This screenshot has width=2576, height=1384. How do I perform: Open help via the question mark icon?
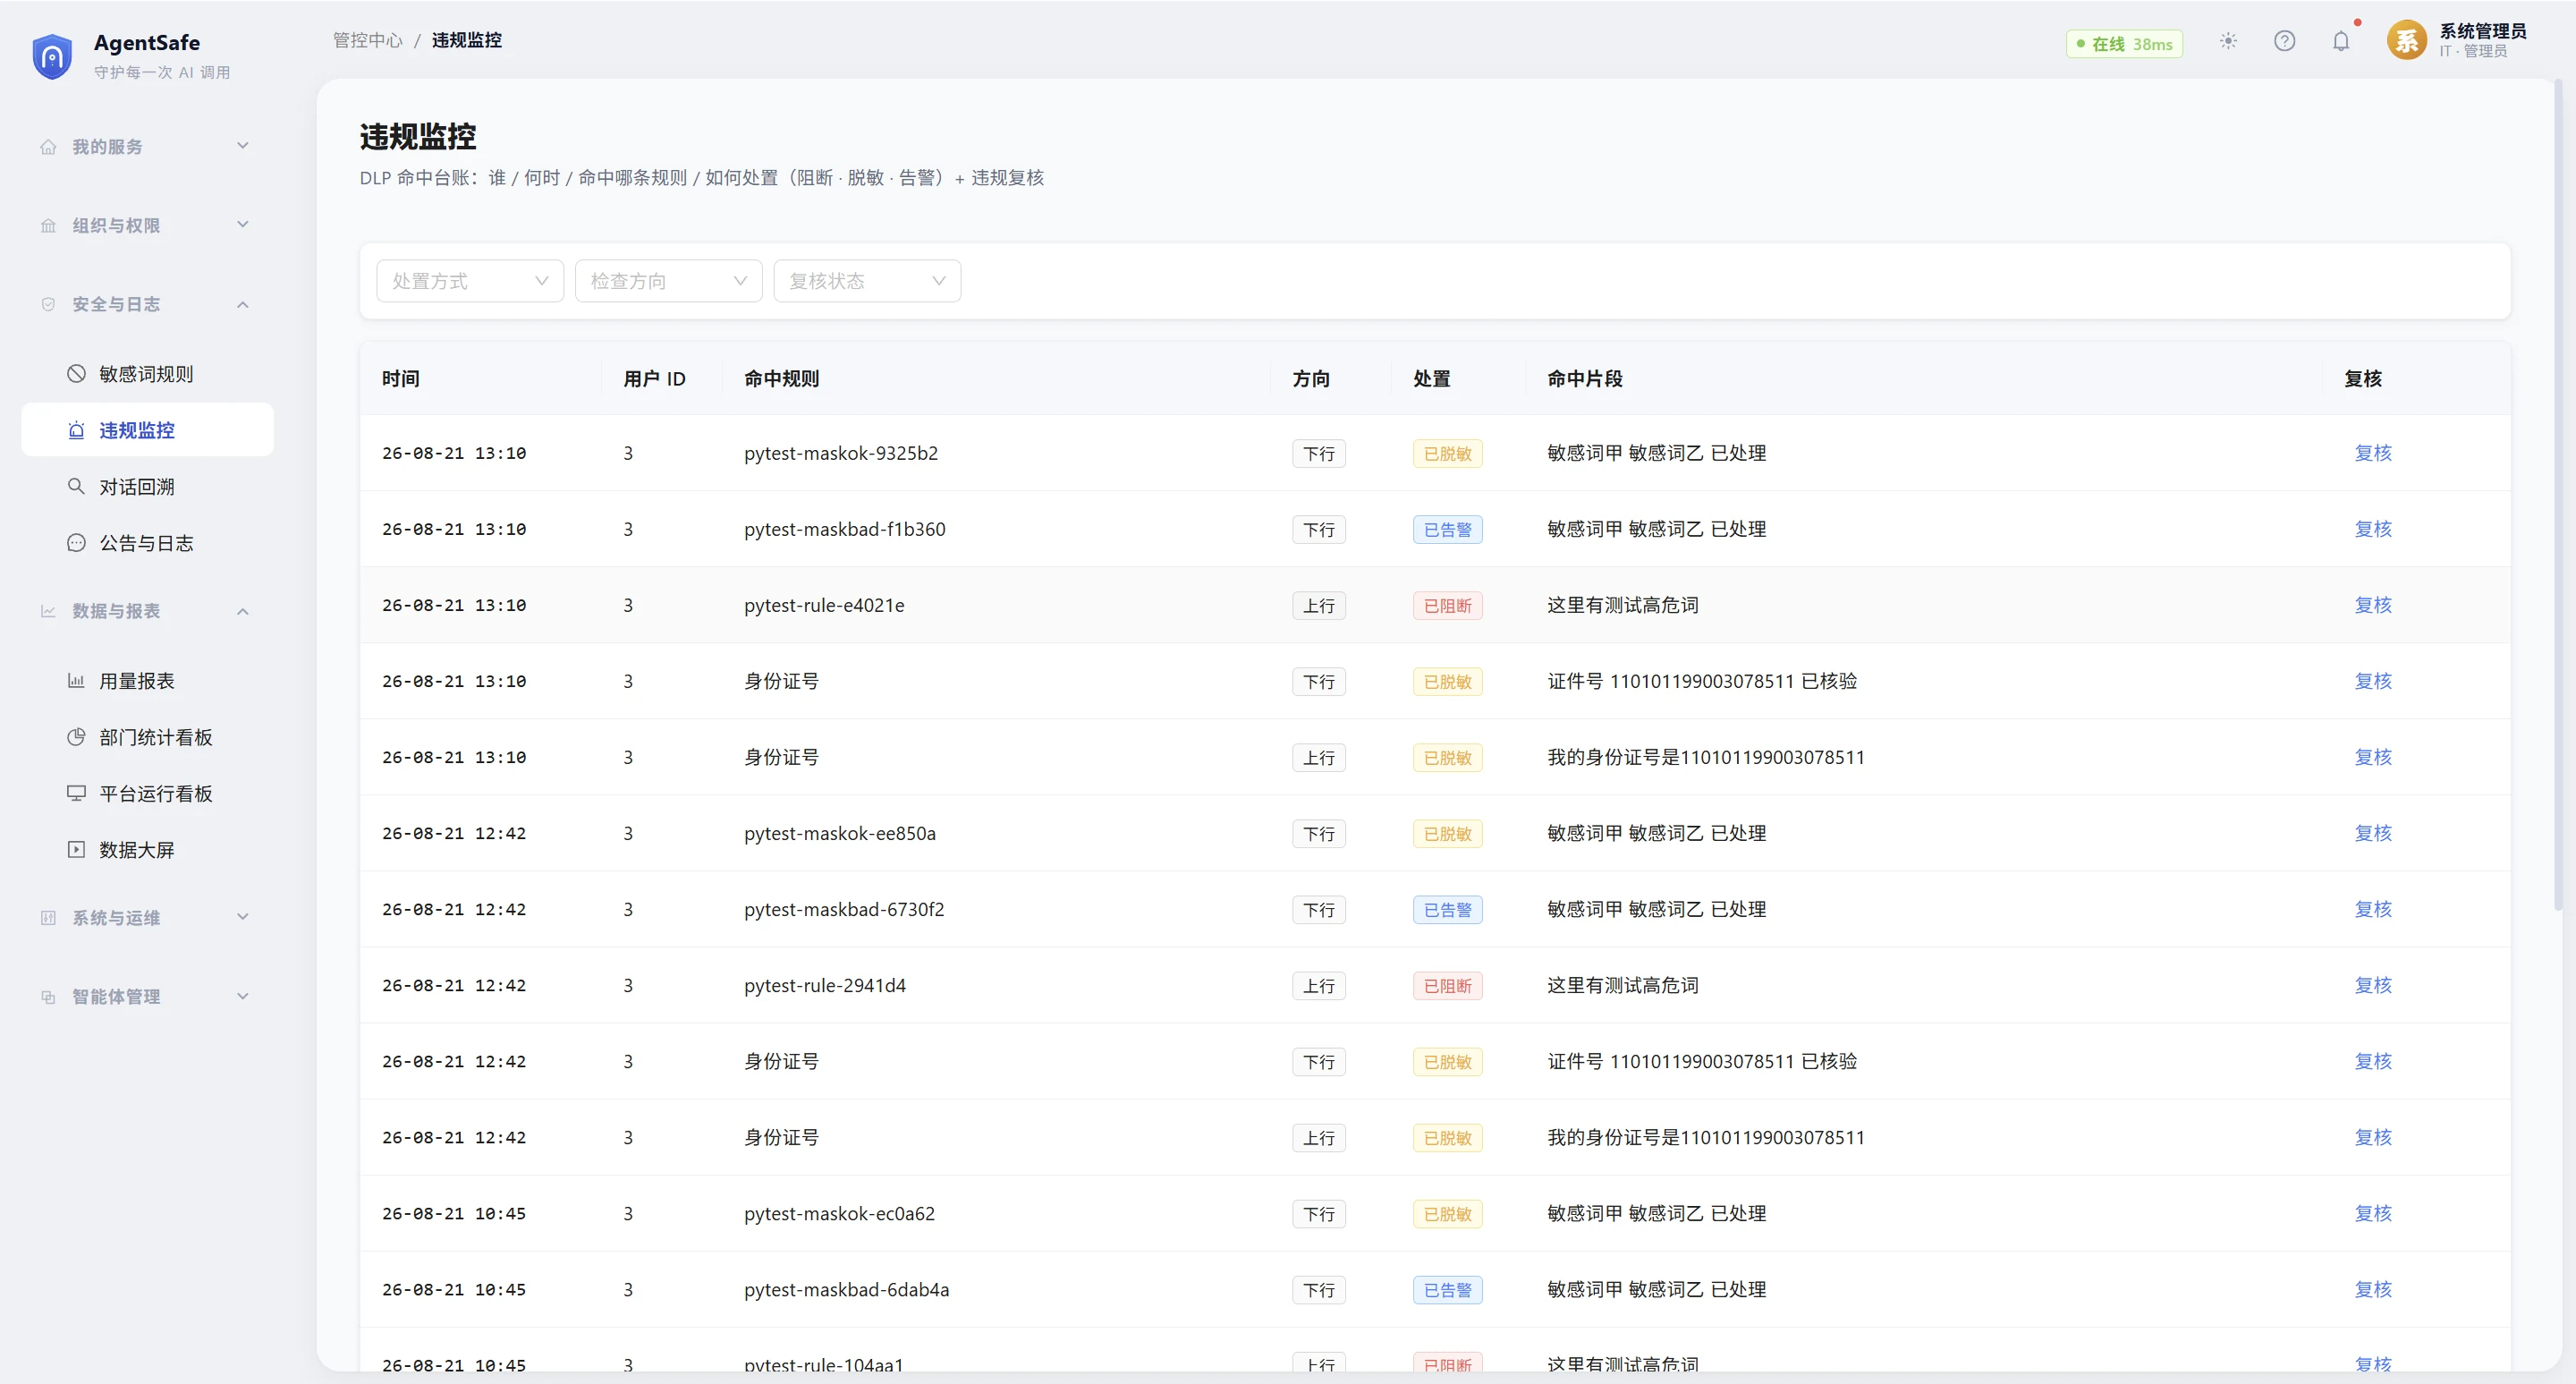click(x=2284, y=41)
